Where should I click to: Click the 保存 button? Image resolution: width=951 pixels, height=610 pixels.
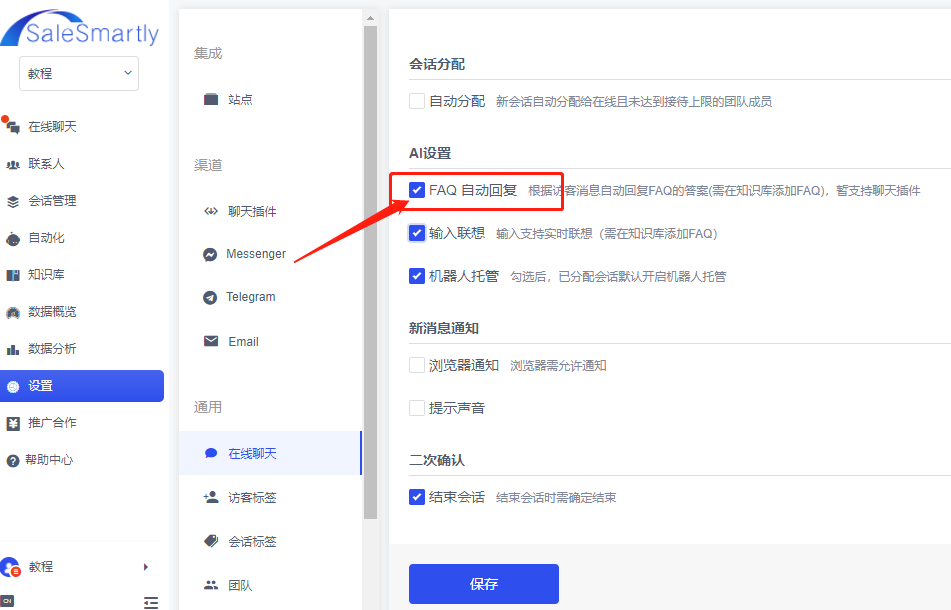(x=483, y=584)
